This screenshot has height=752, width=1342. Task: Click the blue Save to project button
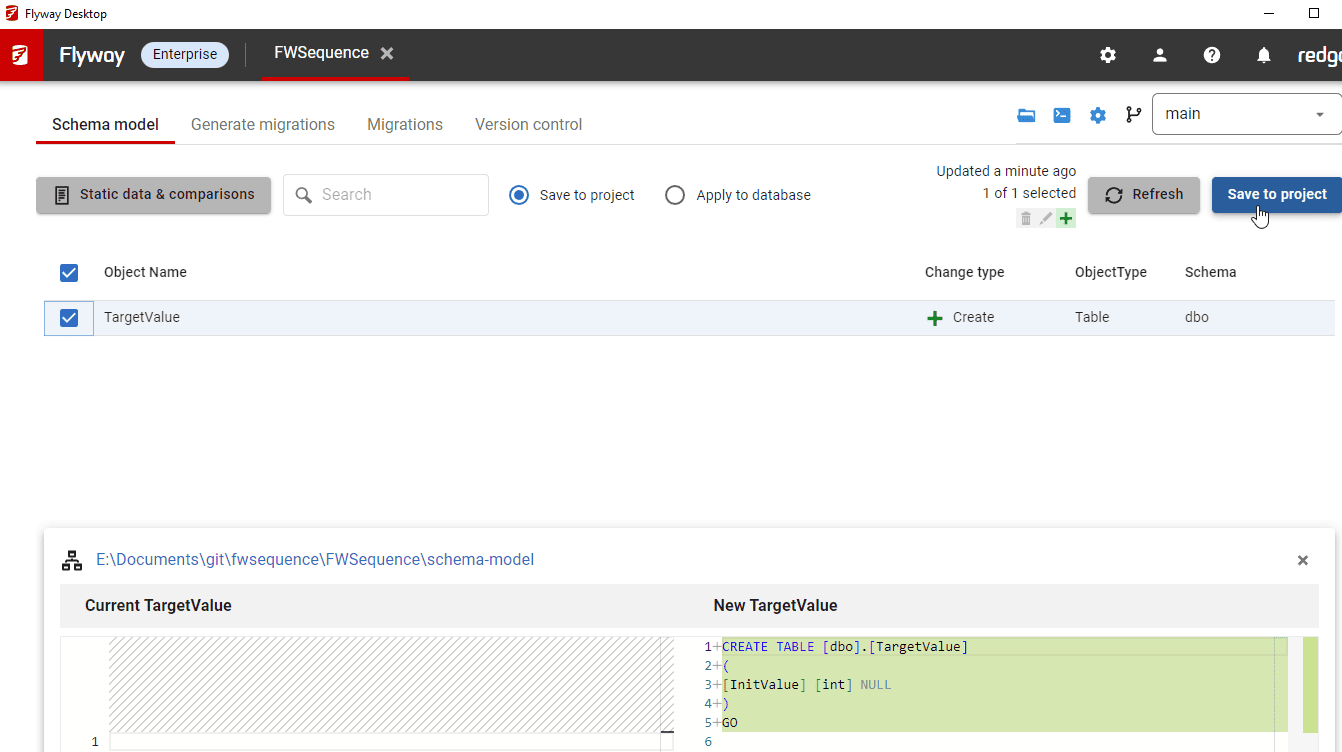(1277, 195)
